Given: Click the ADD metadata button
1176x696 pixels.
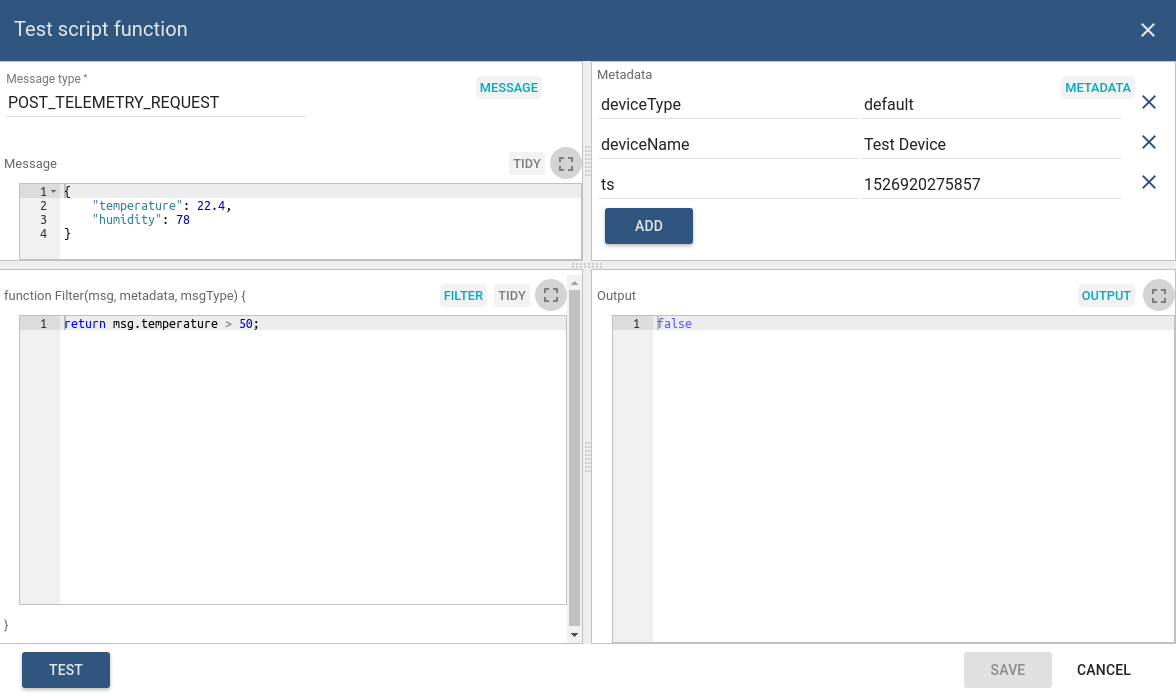Looking at the screenshot, I should 648,226.
